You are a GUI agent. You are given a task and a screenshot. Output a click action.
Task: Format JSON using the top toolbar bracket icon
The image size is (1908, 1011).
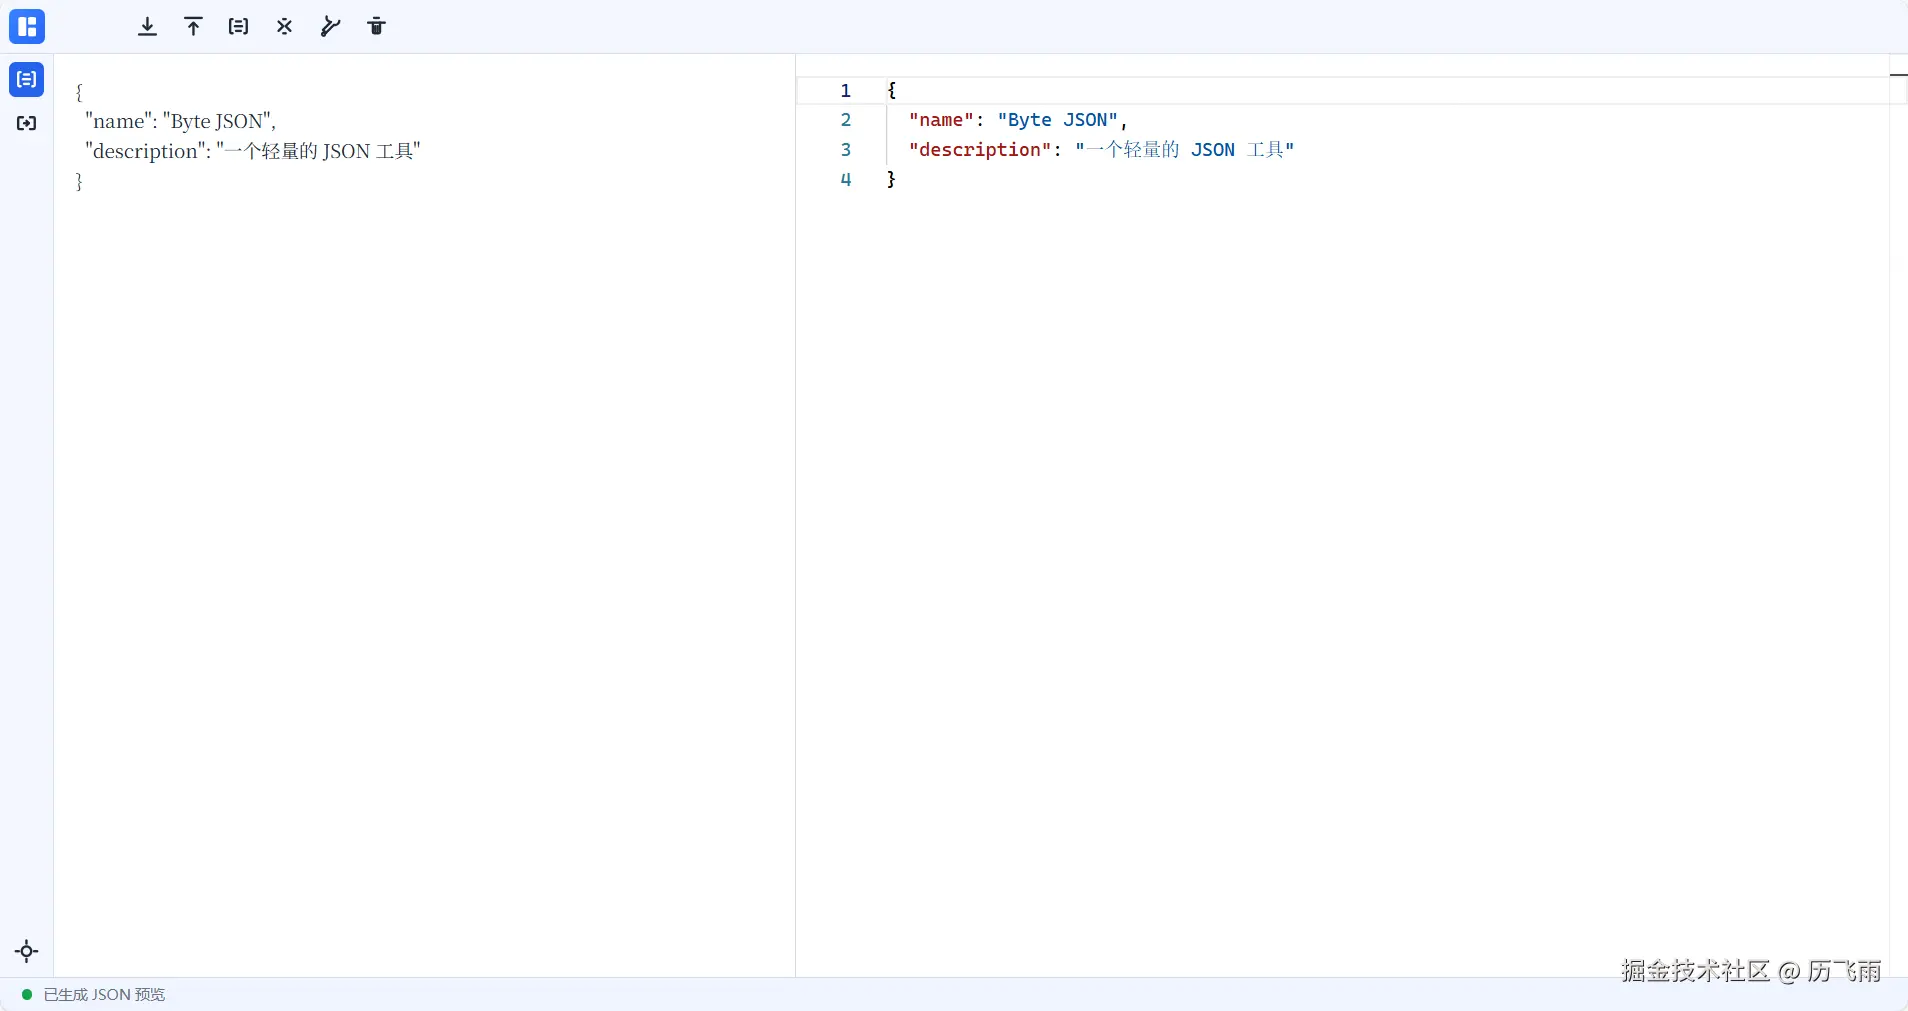click(x=238, y=27)
